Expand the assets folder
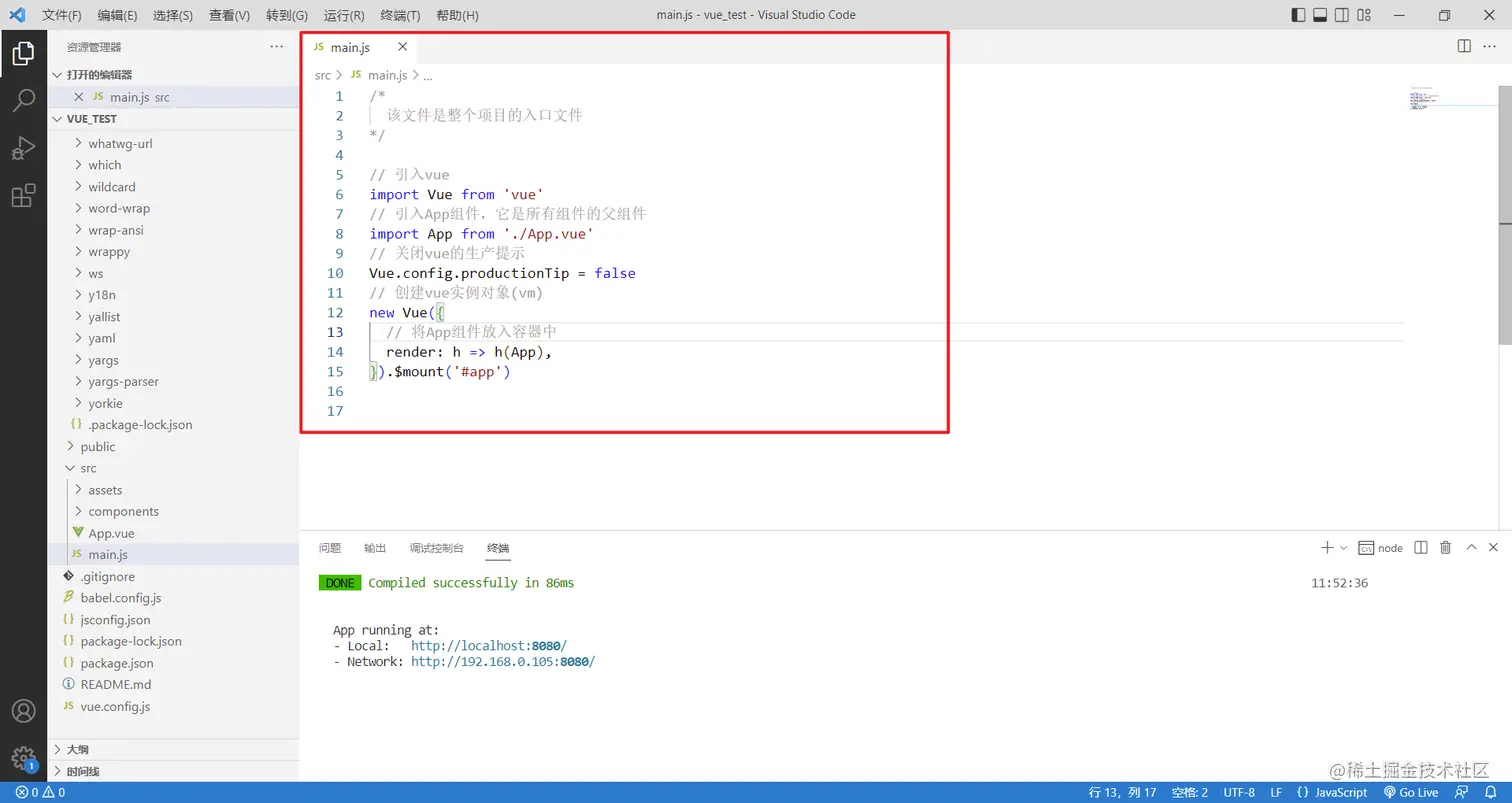The width and height of the screenshot is (1512, 803). pos(174,490)
